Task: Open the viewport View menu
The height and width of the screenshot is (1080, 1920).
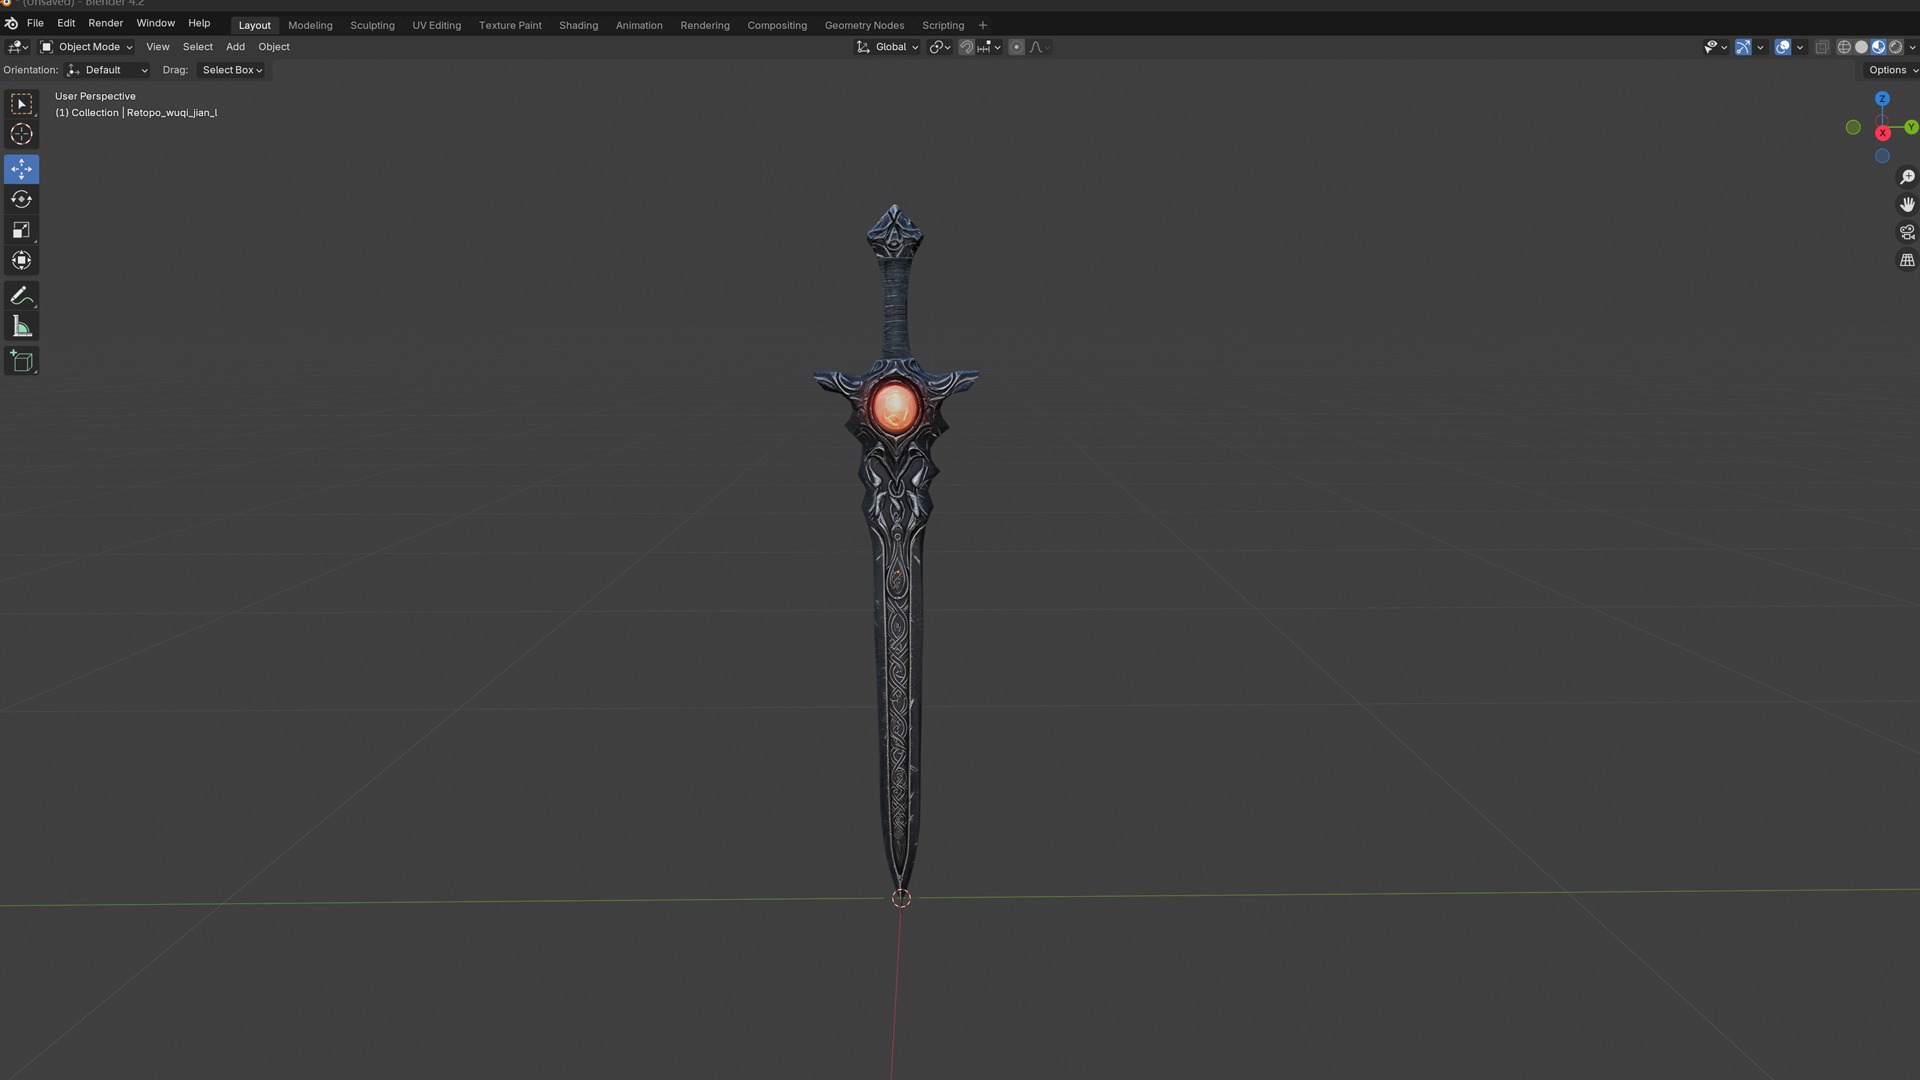Action: tap(157, 47)
